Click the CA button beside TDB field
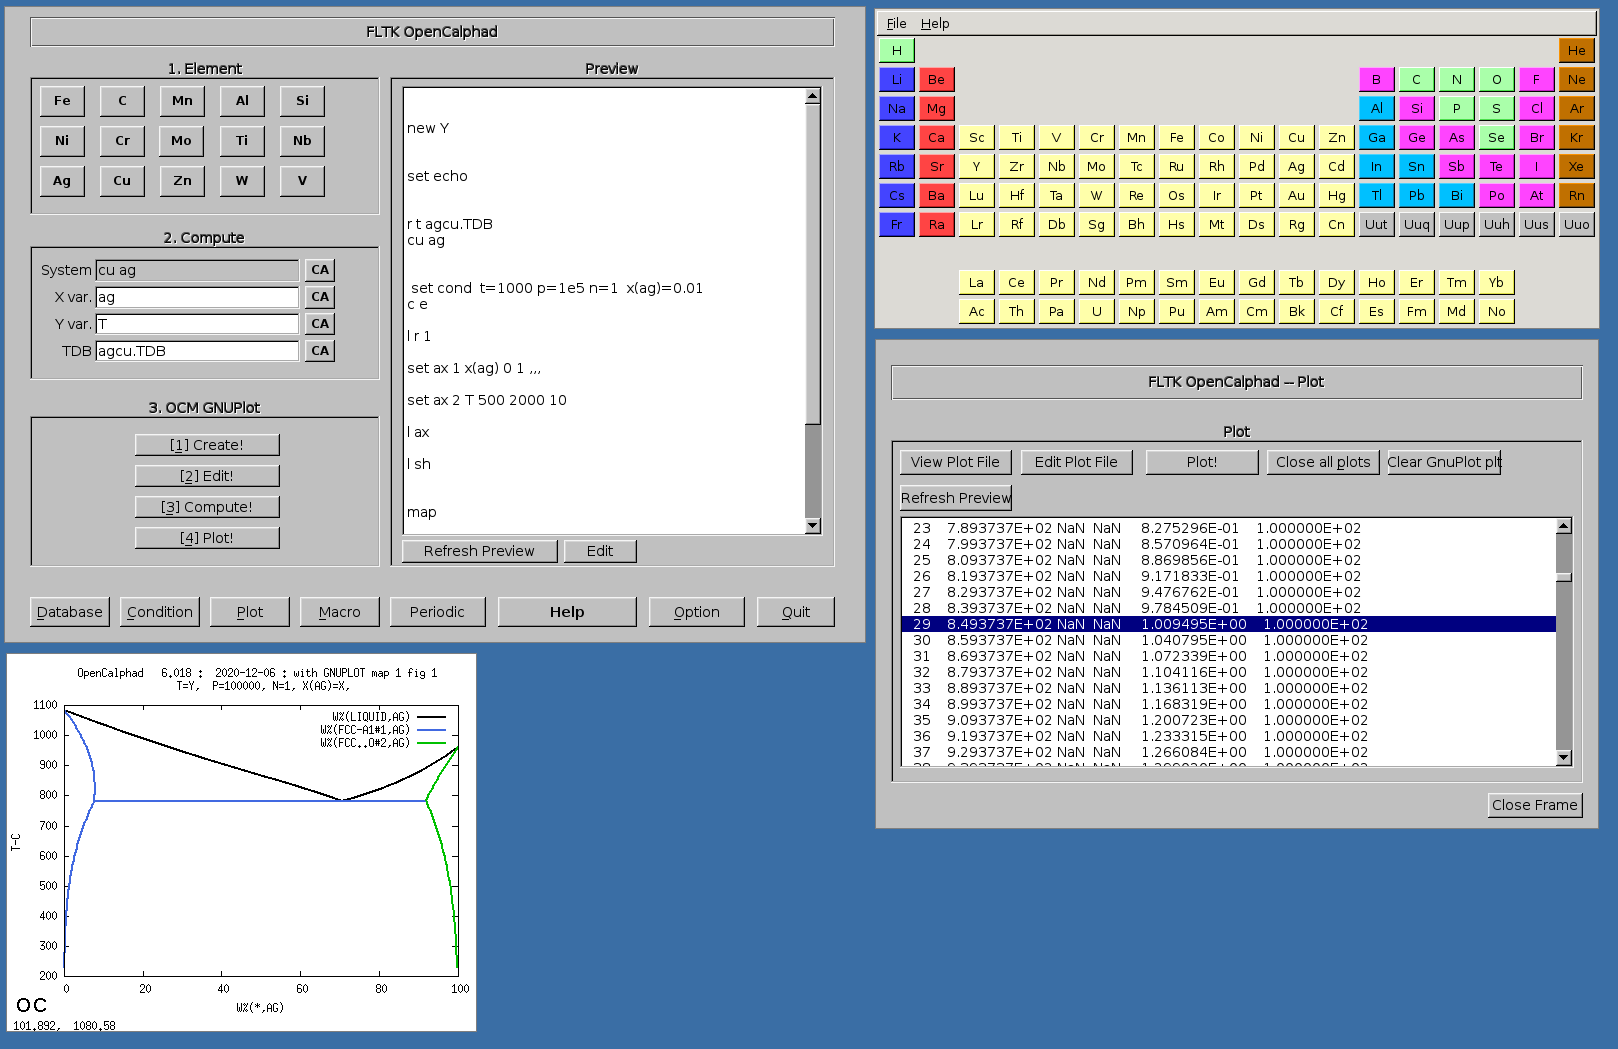1618x1049 pixels. tap(320, 351)
